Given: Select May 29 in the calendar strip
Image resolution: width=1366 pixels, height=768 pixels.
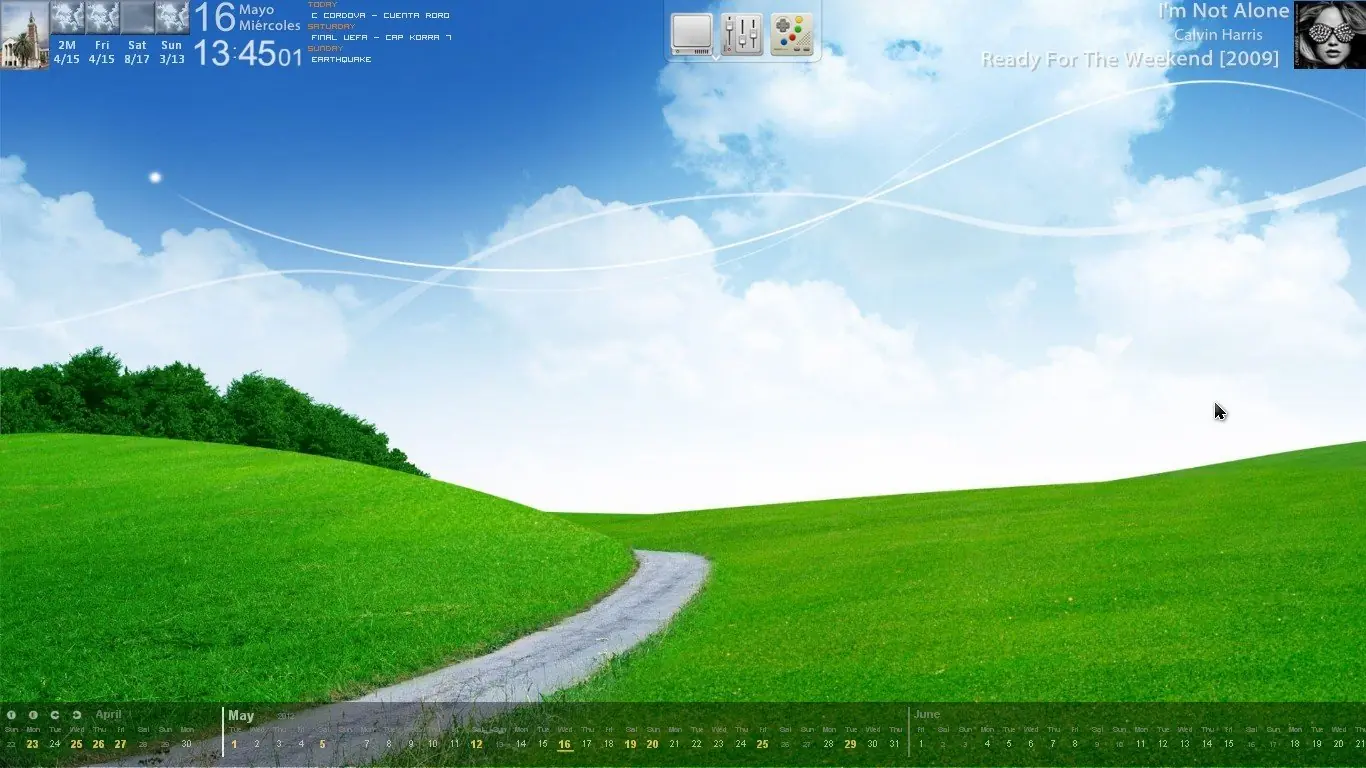Looking at the screenshot, I should [850, 744].
